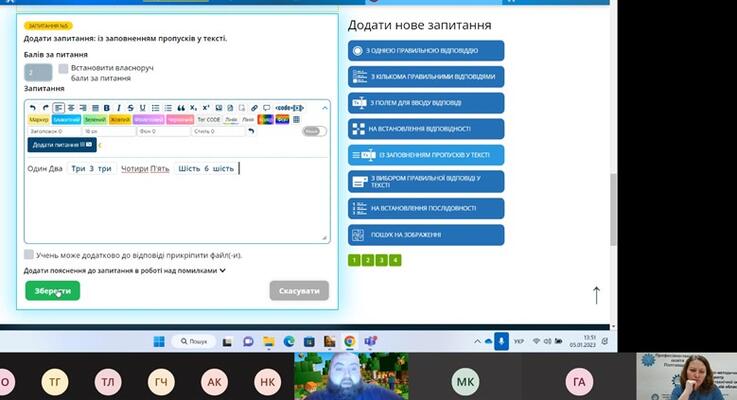
Task: Collapse the editor toolbar with the chevron
Action: (324, 108)
